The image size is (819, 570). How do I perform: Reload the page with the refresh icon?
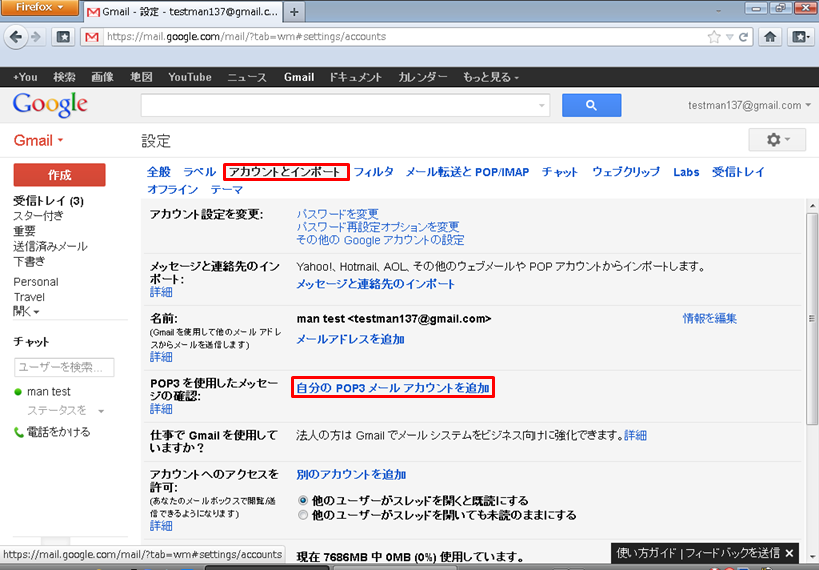click(743, 37)
